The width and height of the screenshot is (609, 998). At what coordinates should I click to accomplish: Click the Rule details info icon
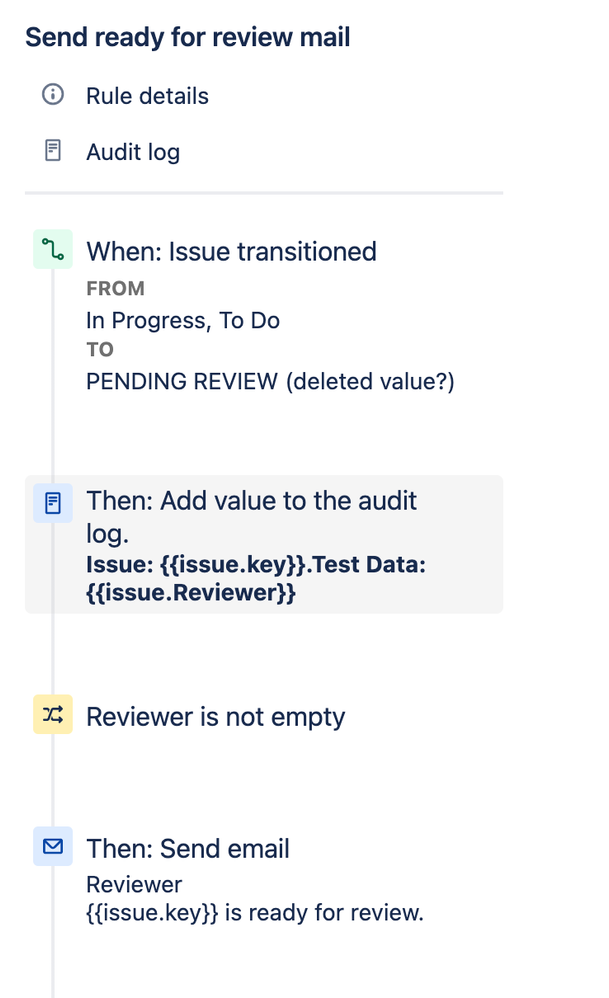click(x=53, y=95)
